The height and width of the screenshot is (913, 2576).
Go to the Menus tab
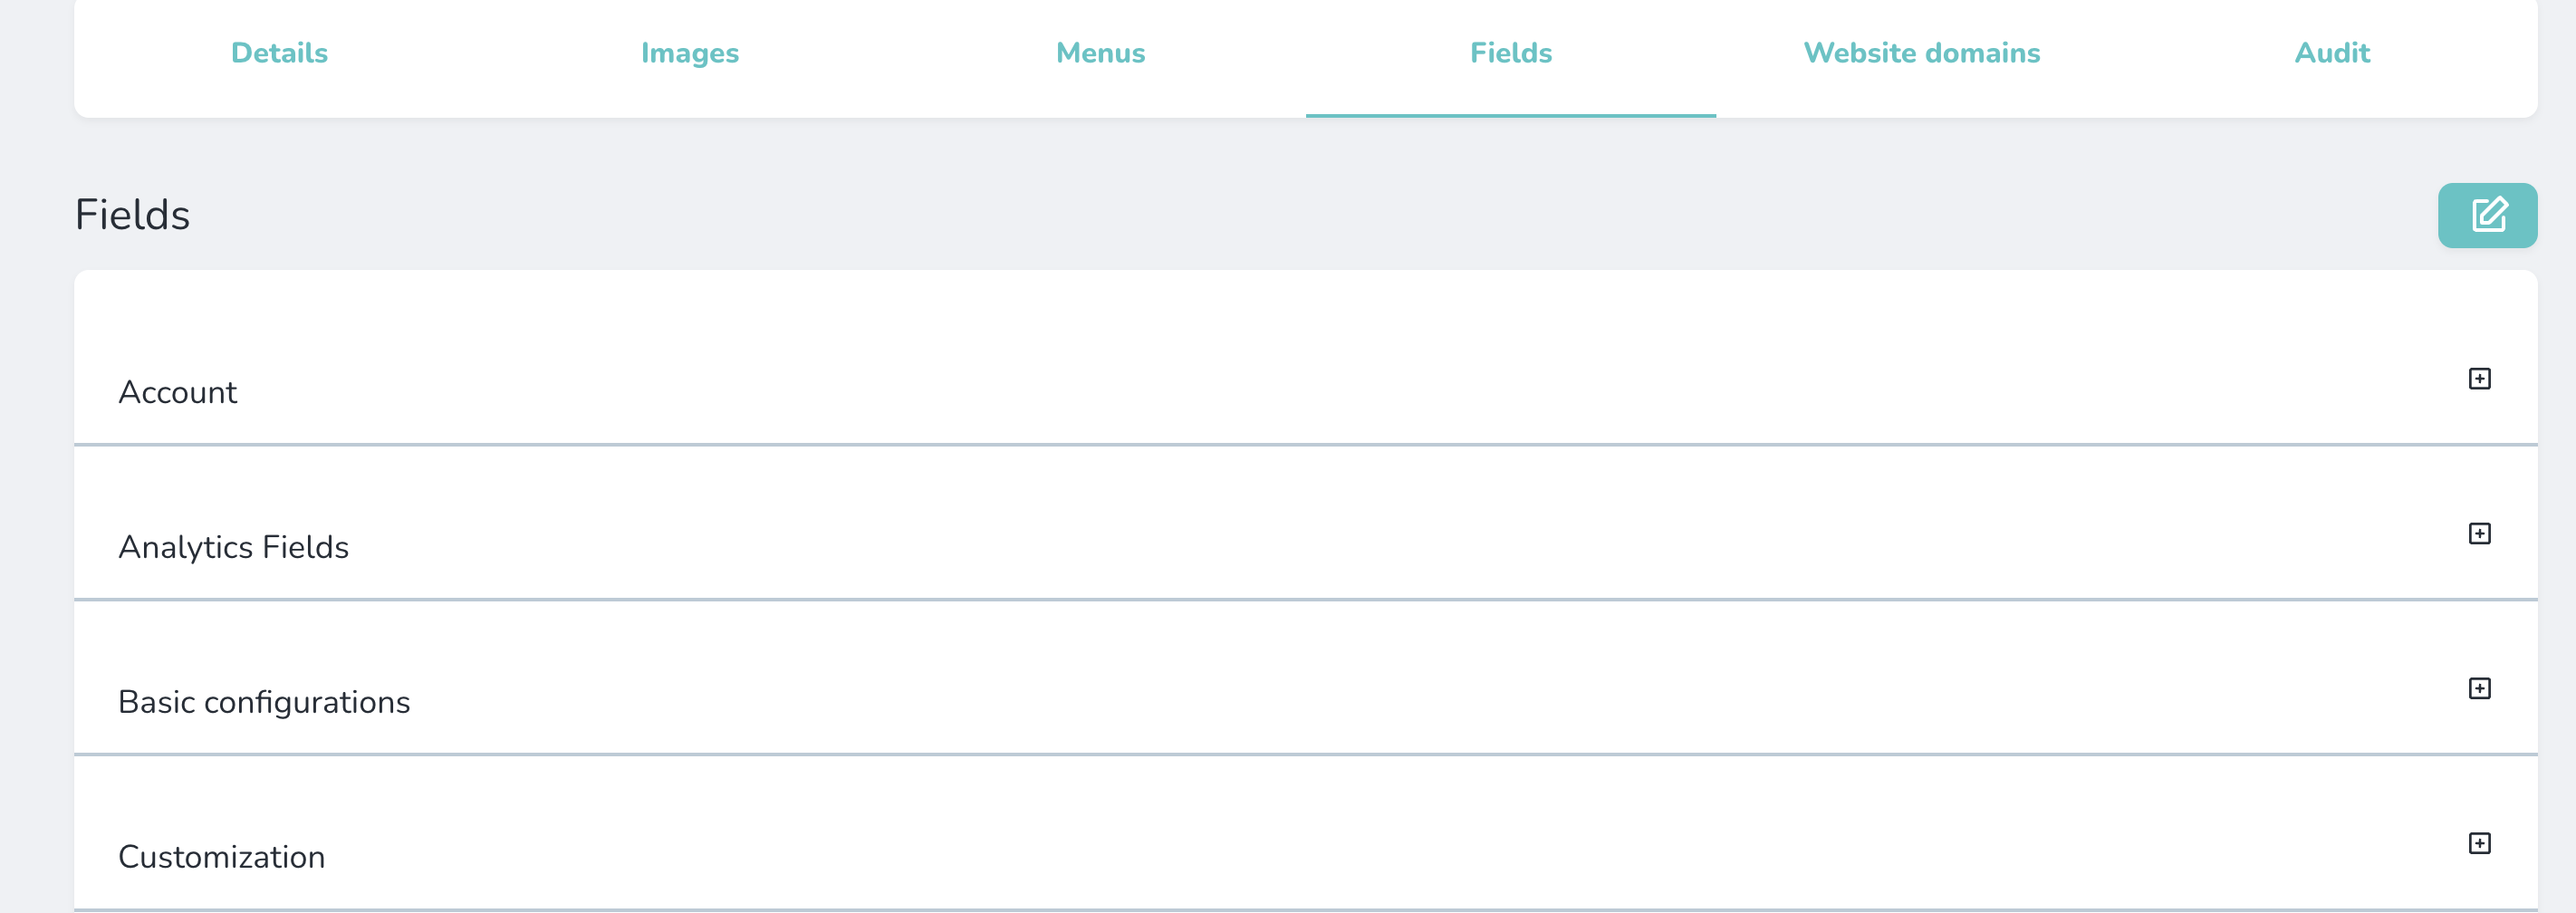coord(1100,53)
